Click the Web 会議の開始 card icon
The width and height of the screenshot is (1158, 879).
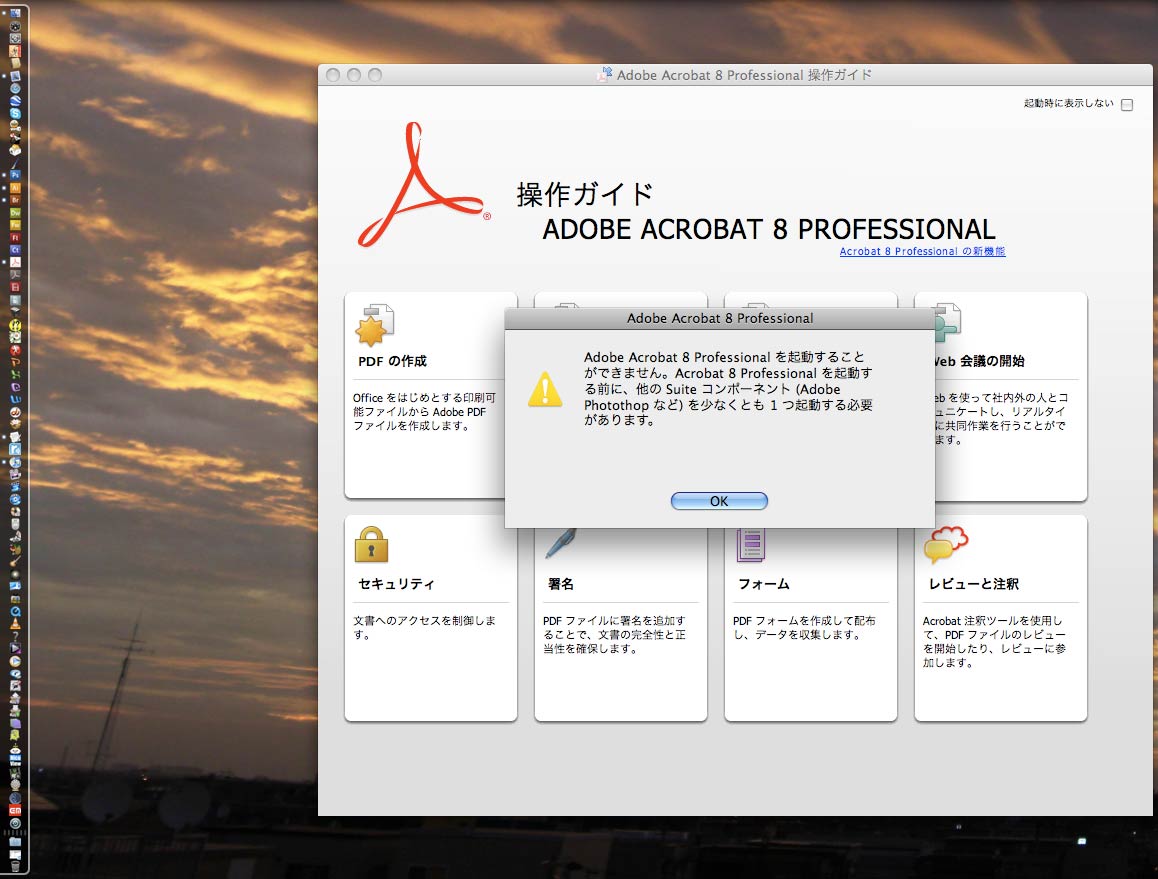point(948,323)
